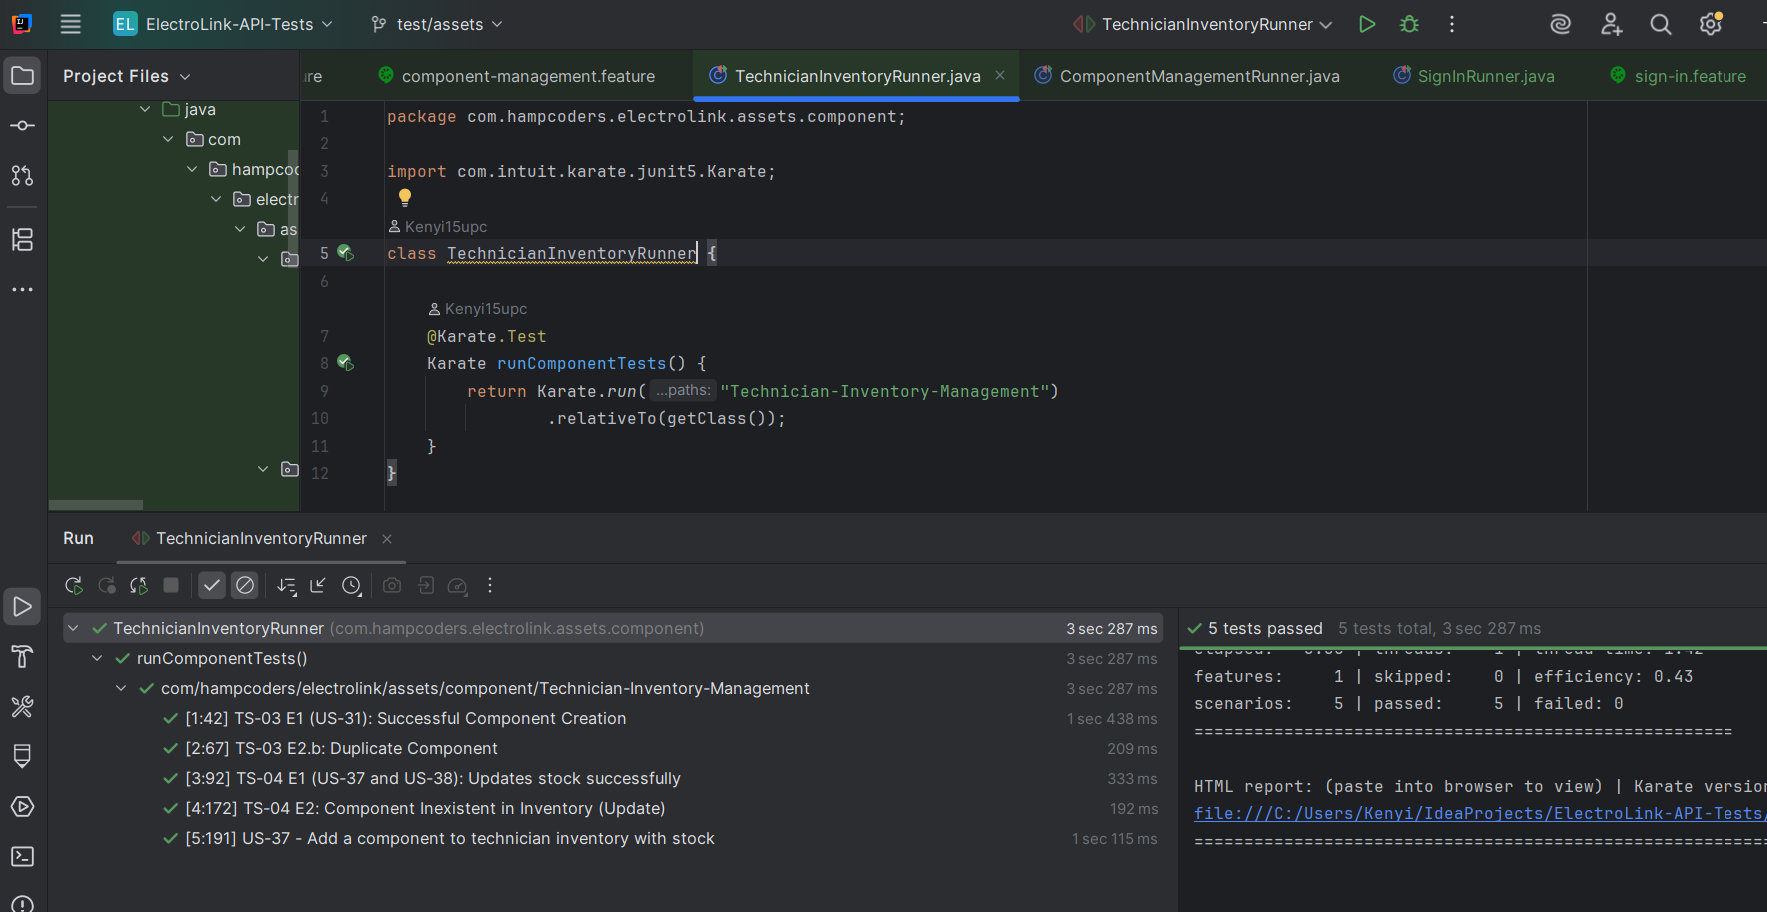
Task: Open the HTML report file link
Action: (x=1480, y=814)
